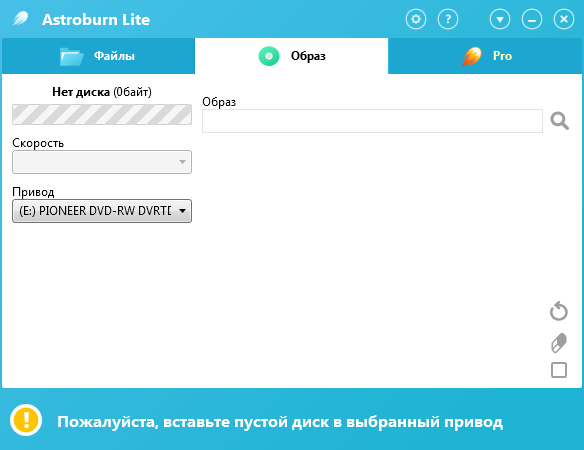Browse for image with magnifier icon
This screenshot has height=450, width=584.
pyautogui.click(x=559, y=121)
